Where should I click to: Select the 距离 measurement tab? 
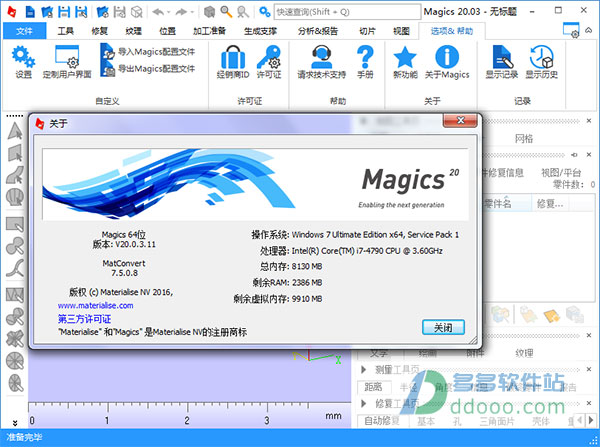point(373,387)
